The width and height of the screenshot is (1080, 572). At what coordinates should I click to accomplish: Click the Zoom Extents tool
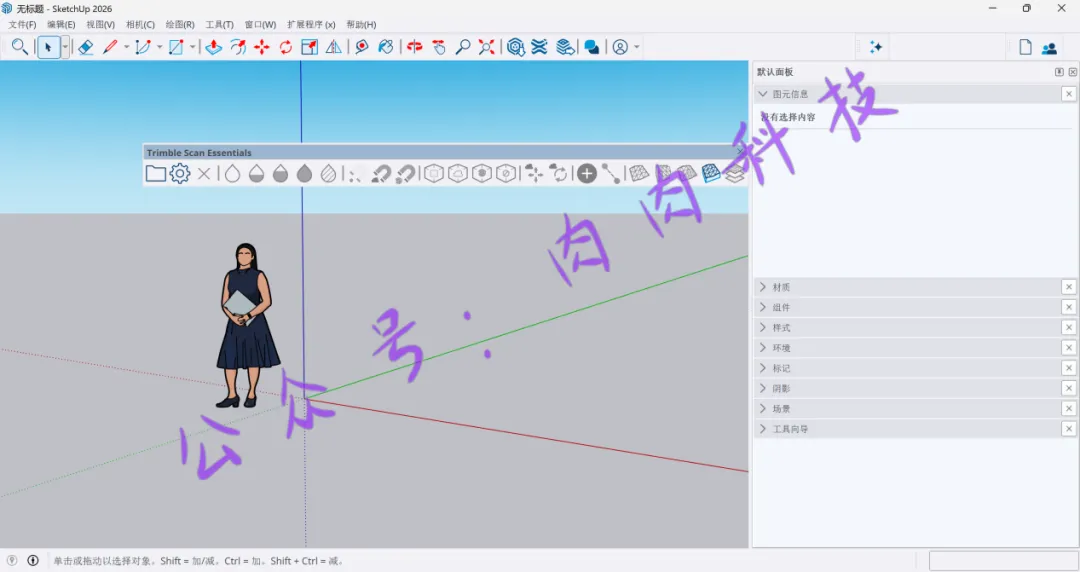click(x=486, y=47)
